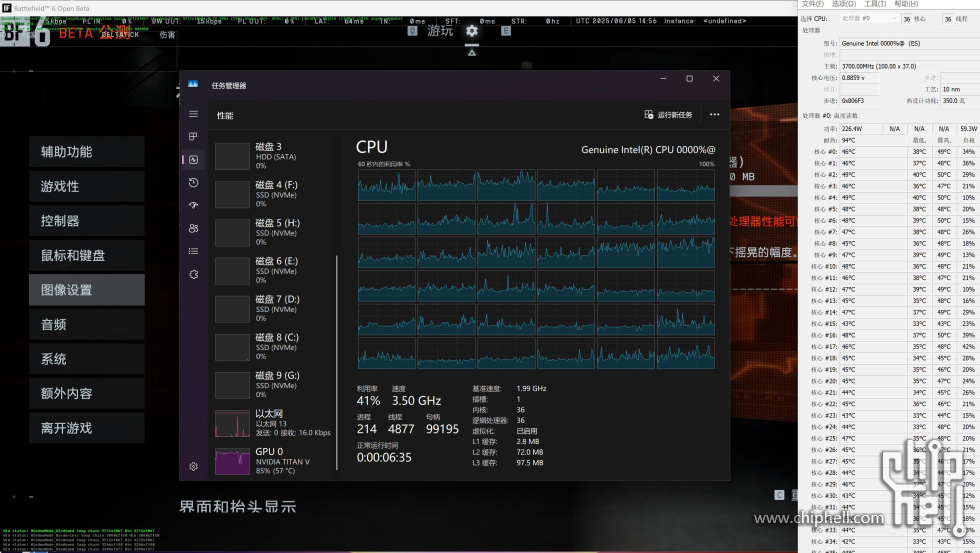980x553 pixels.
Task: Open 工具(T) menu in Core Temp window
Action: tap(875, 4)
